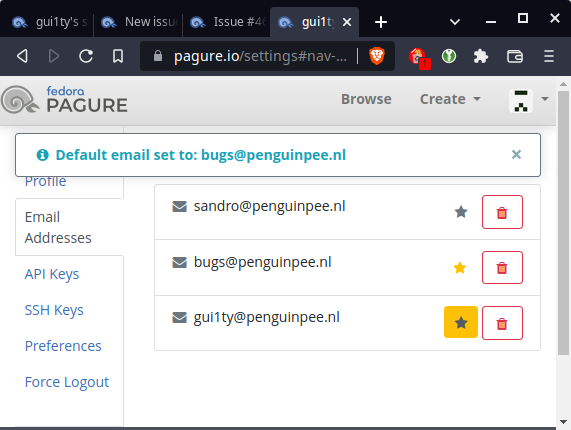Delete the sandro@penguinpee.nl email address
This screenshot has height=430, width=571.
[x=502, y=212]
